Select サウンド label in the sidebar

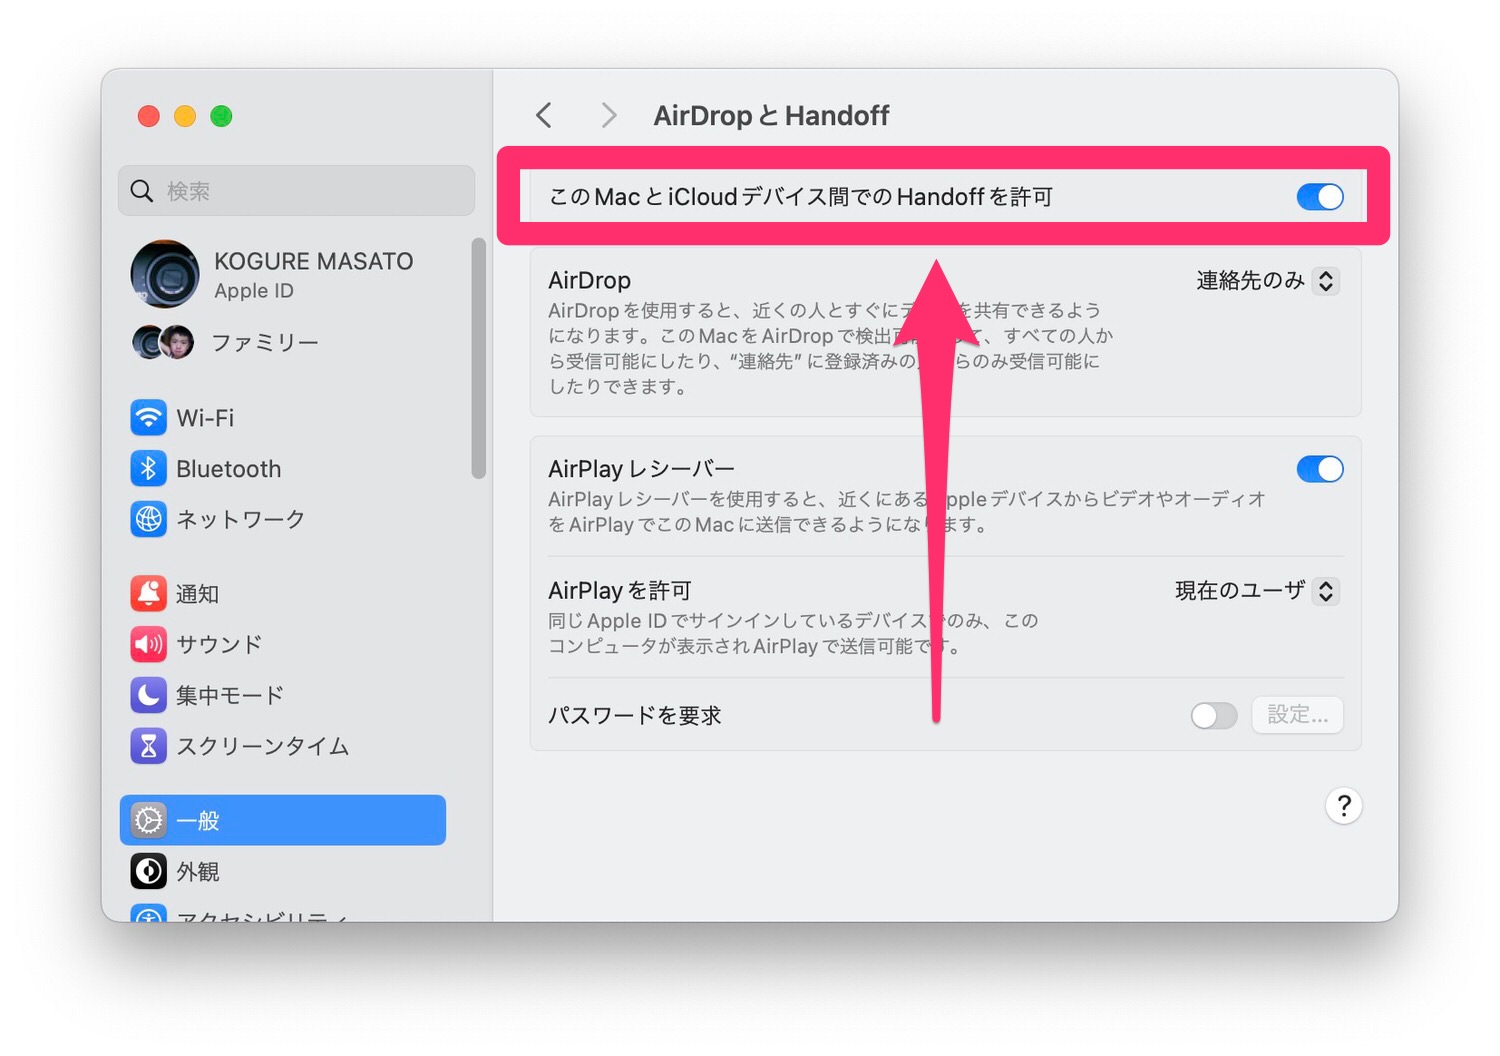[x=219, y=644]
